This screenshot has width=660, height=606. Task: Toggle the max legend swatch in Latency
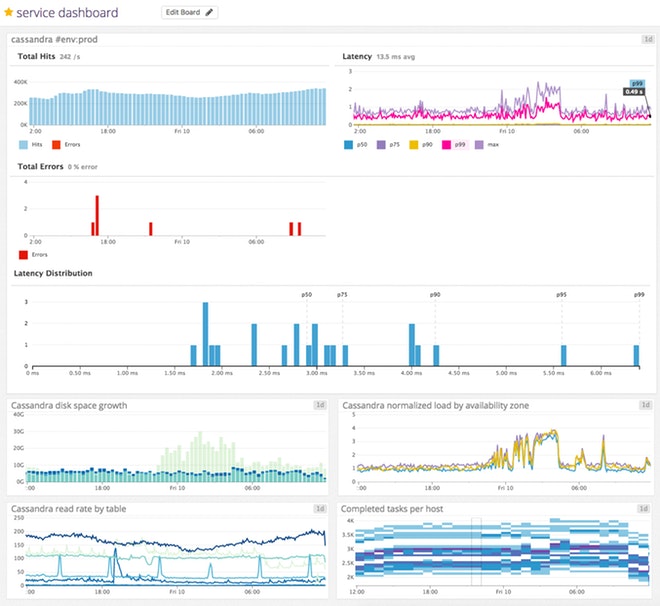(479, 145)
